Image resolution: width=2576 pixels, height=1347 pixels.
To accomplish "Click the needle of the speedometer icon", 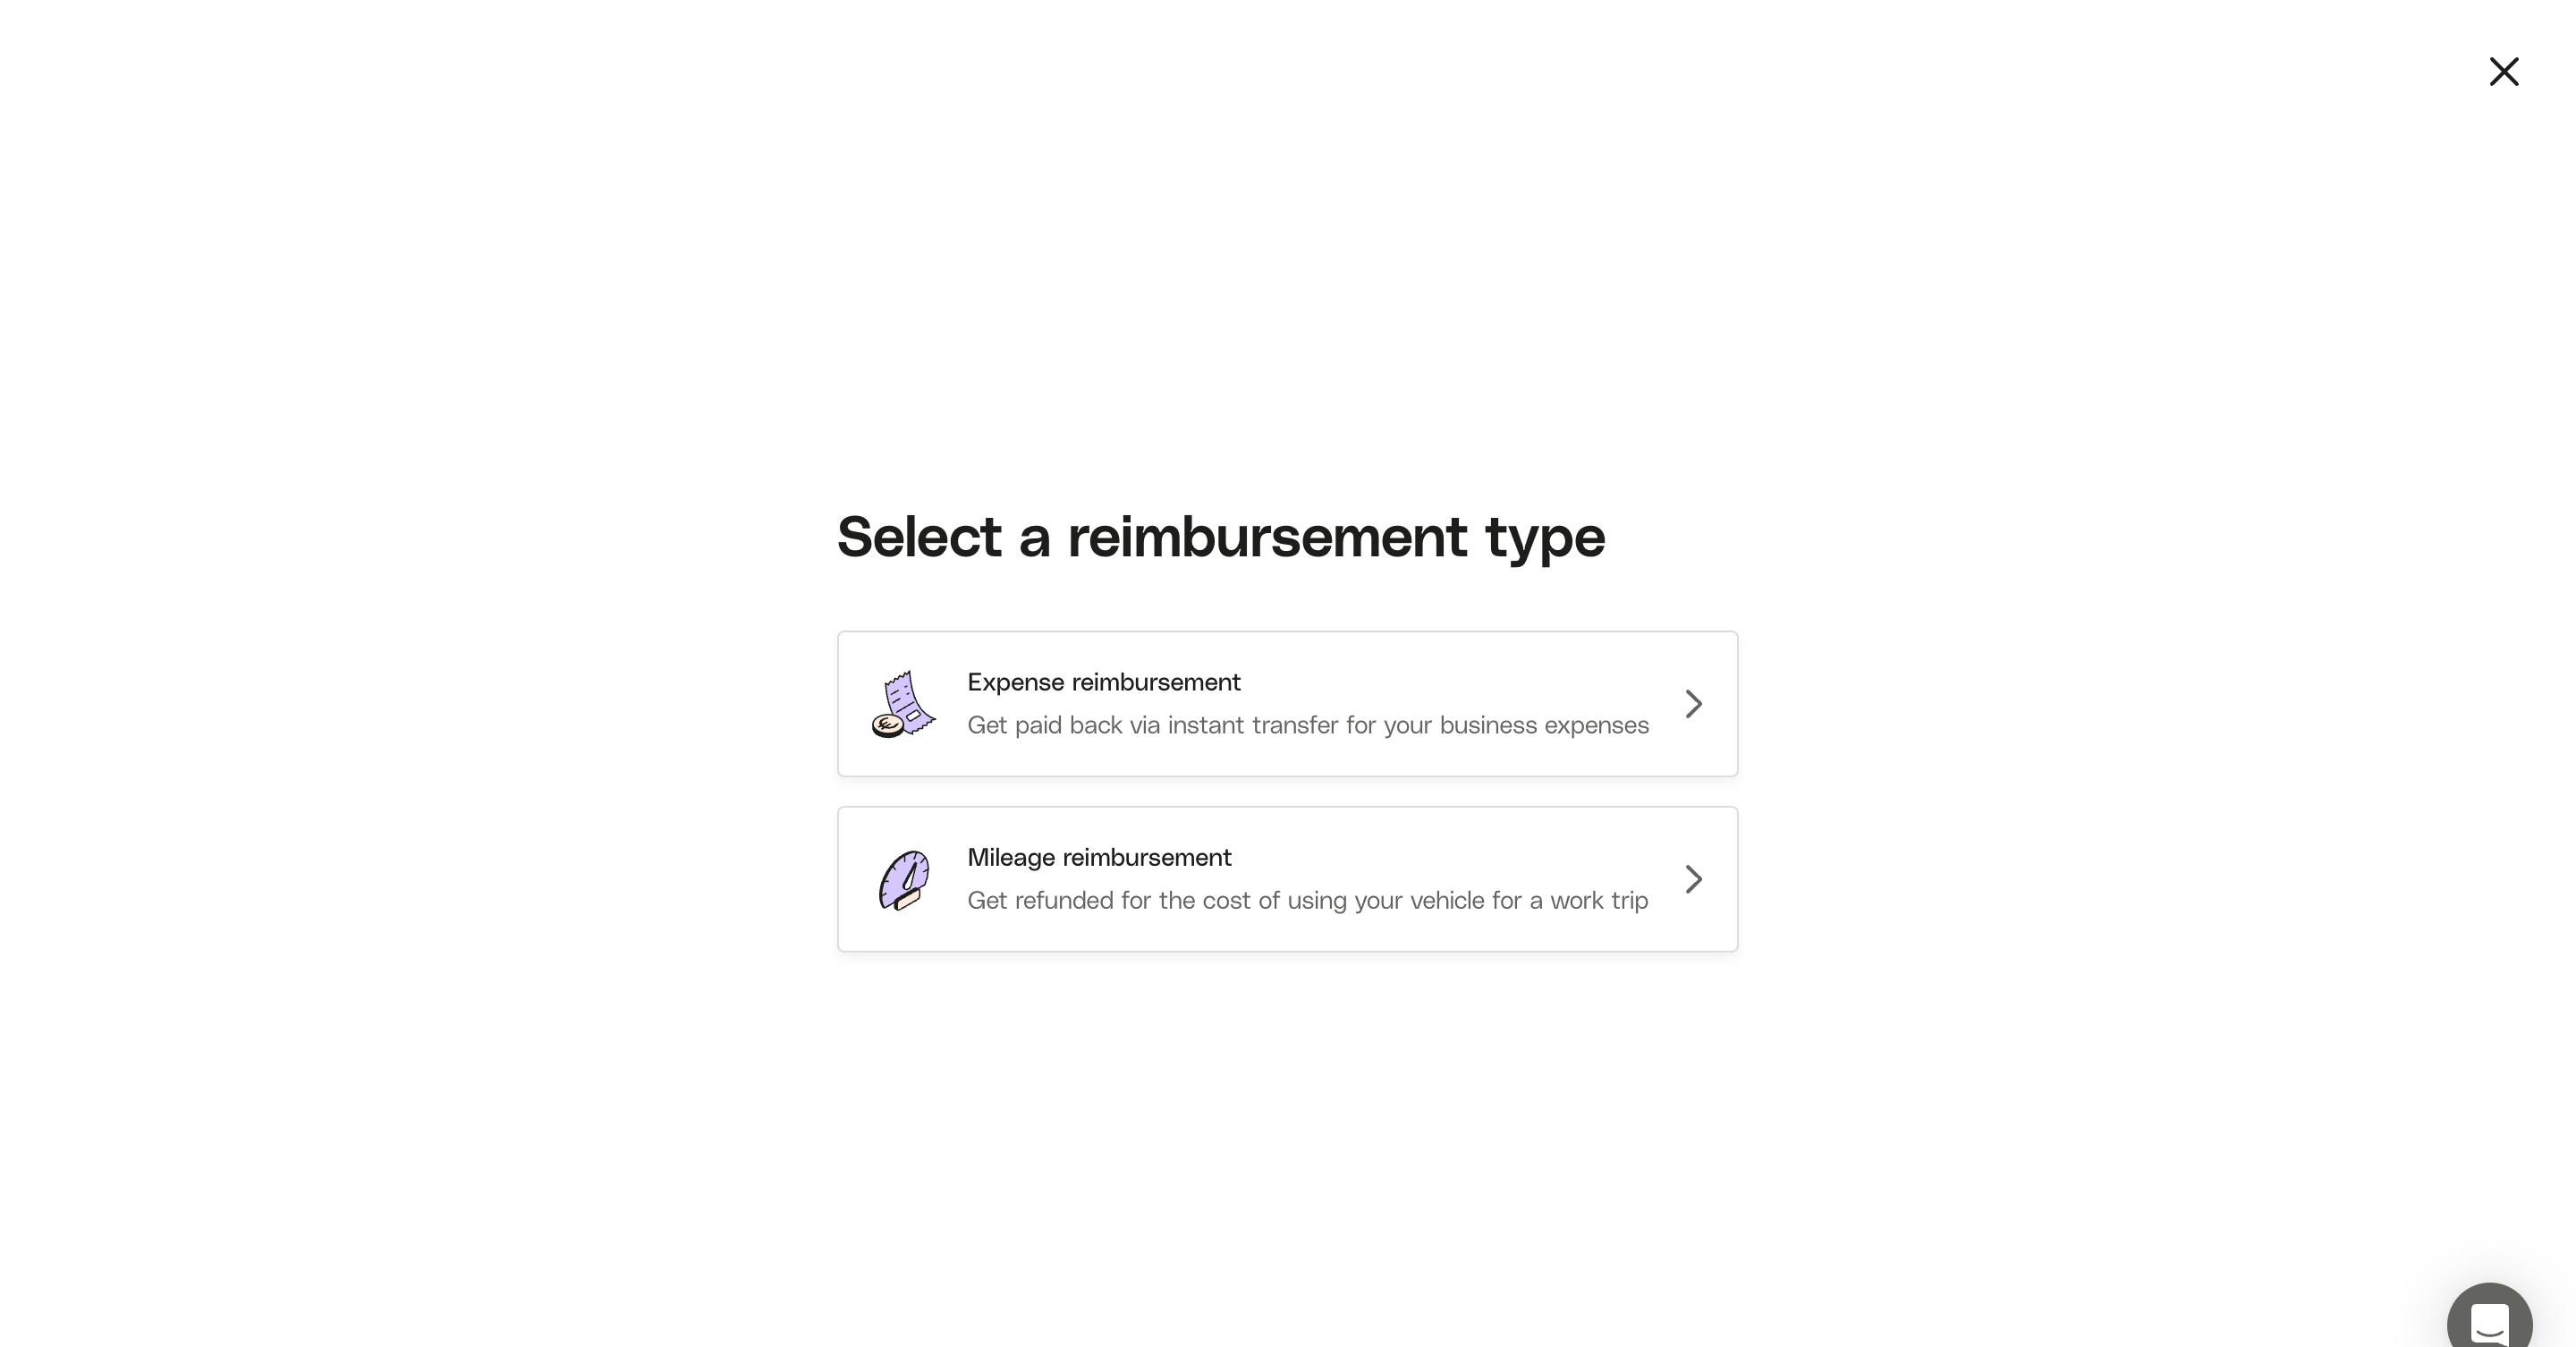I will click(x=910, y=877).
